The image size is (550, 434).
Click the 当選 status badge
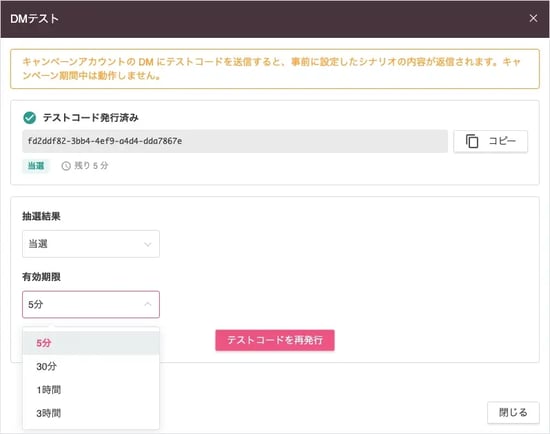[36, 166]
